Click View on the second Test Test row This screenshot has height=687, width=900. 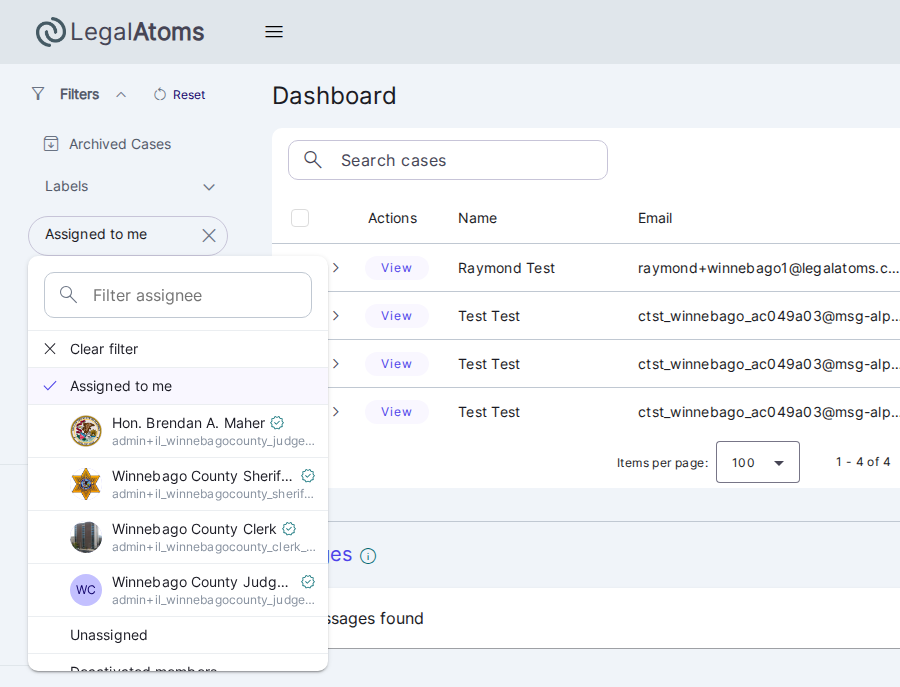(x=397, y=364)
